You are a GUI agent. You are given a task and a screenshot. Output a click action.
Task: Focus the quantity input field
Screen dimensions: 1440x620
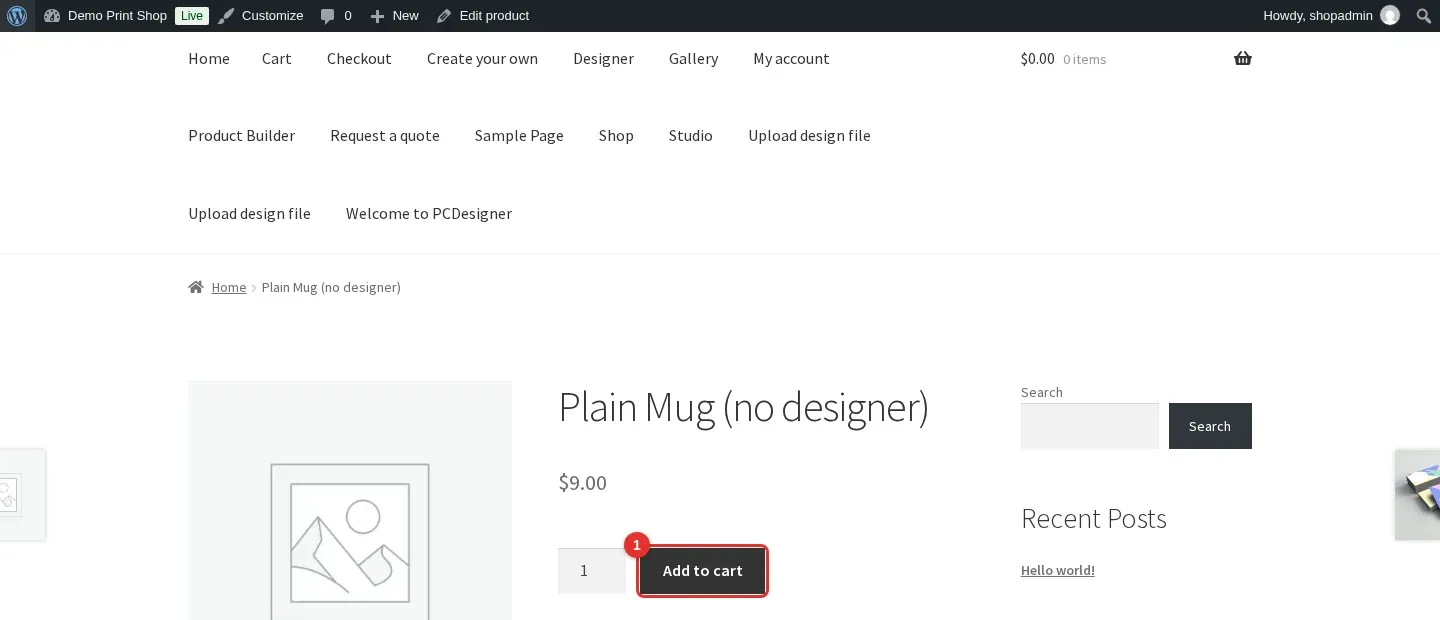click(592, 571)
